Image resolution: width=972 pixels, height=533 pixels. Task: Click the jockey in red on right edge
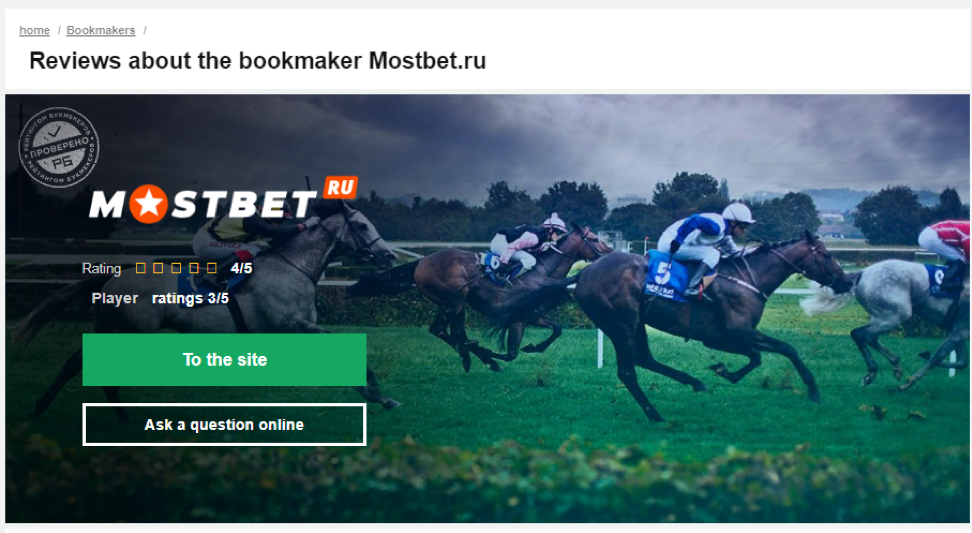tap(945, 243)
